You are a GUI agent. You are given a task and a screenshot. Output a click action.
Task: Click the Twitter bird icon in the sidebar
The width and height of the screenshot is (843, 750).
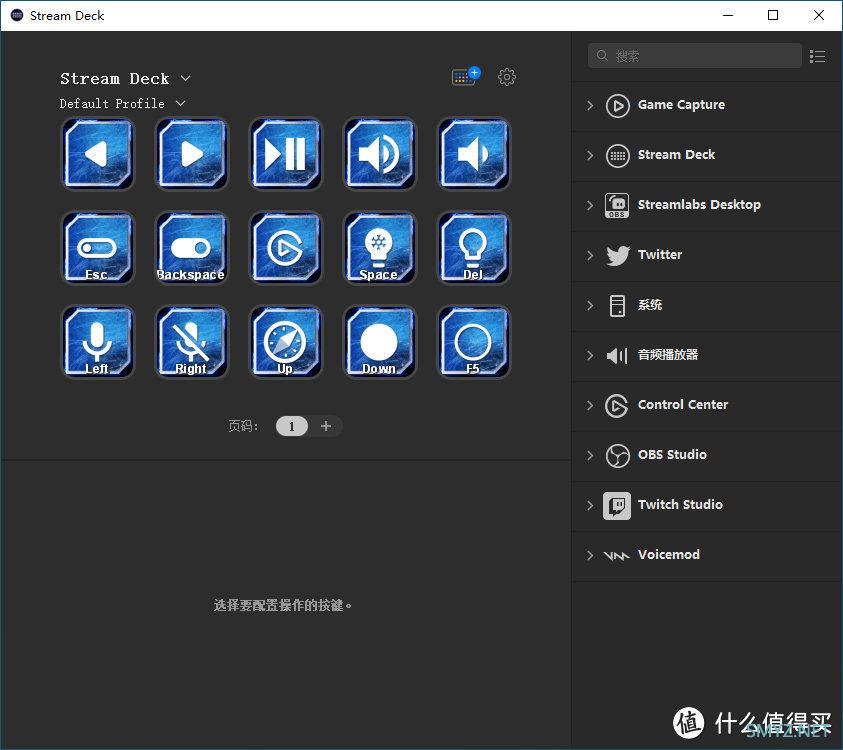[617, 255]
